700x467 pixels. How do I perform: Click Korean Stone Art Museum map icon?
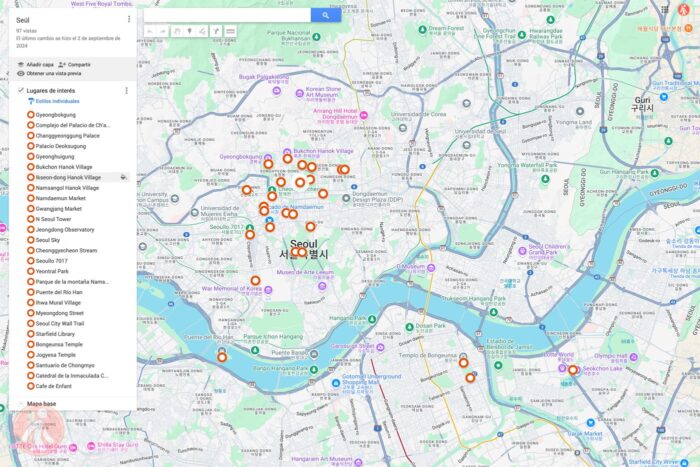coord(300,94)
